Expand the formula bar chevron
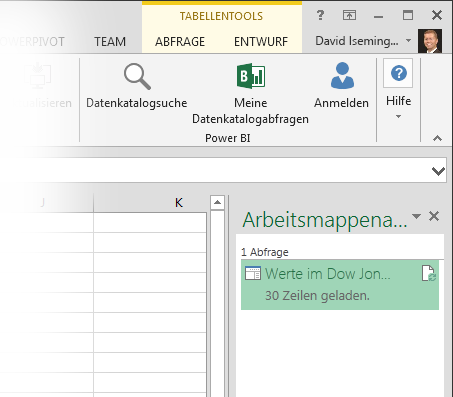This screenshot has width=453, height=397. tap(438, 171)
